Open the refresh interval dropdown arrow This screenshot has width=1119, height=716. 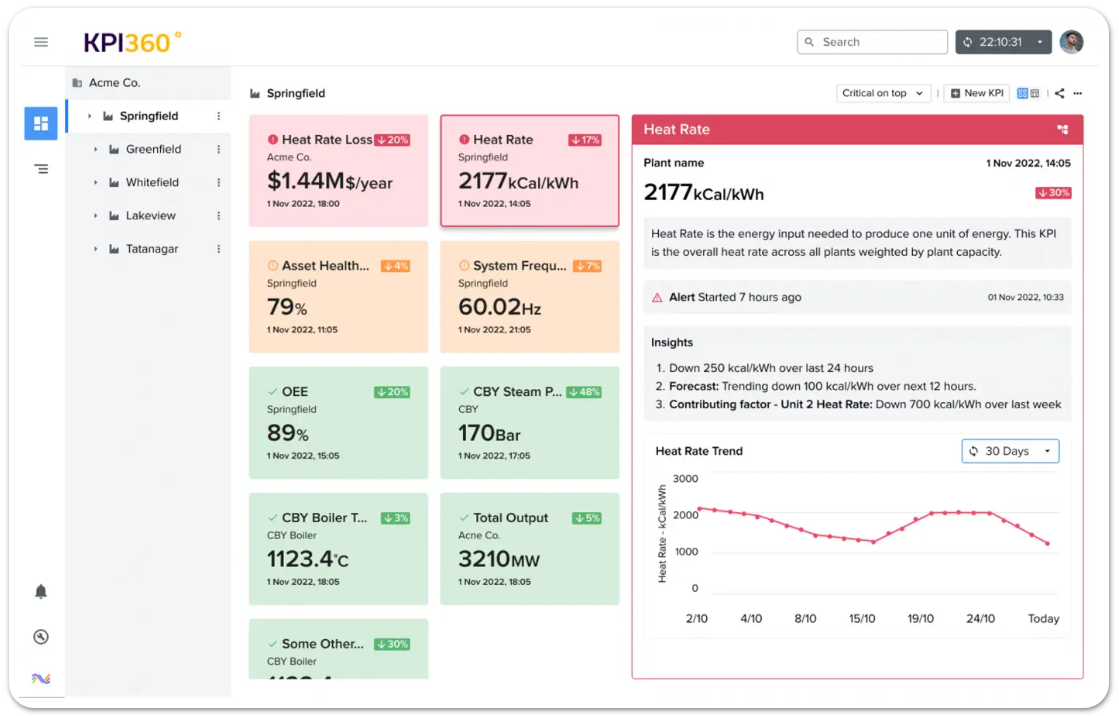[x=1040, y=41]
